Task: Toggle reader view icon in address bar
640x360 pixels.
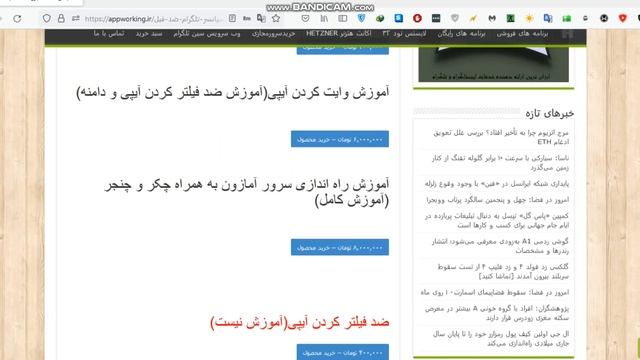Action: (x=232, y=18)
